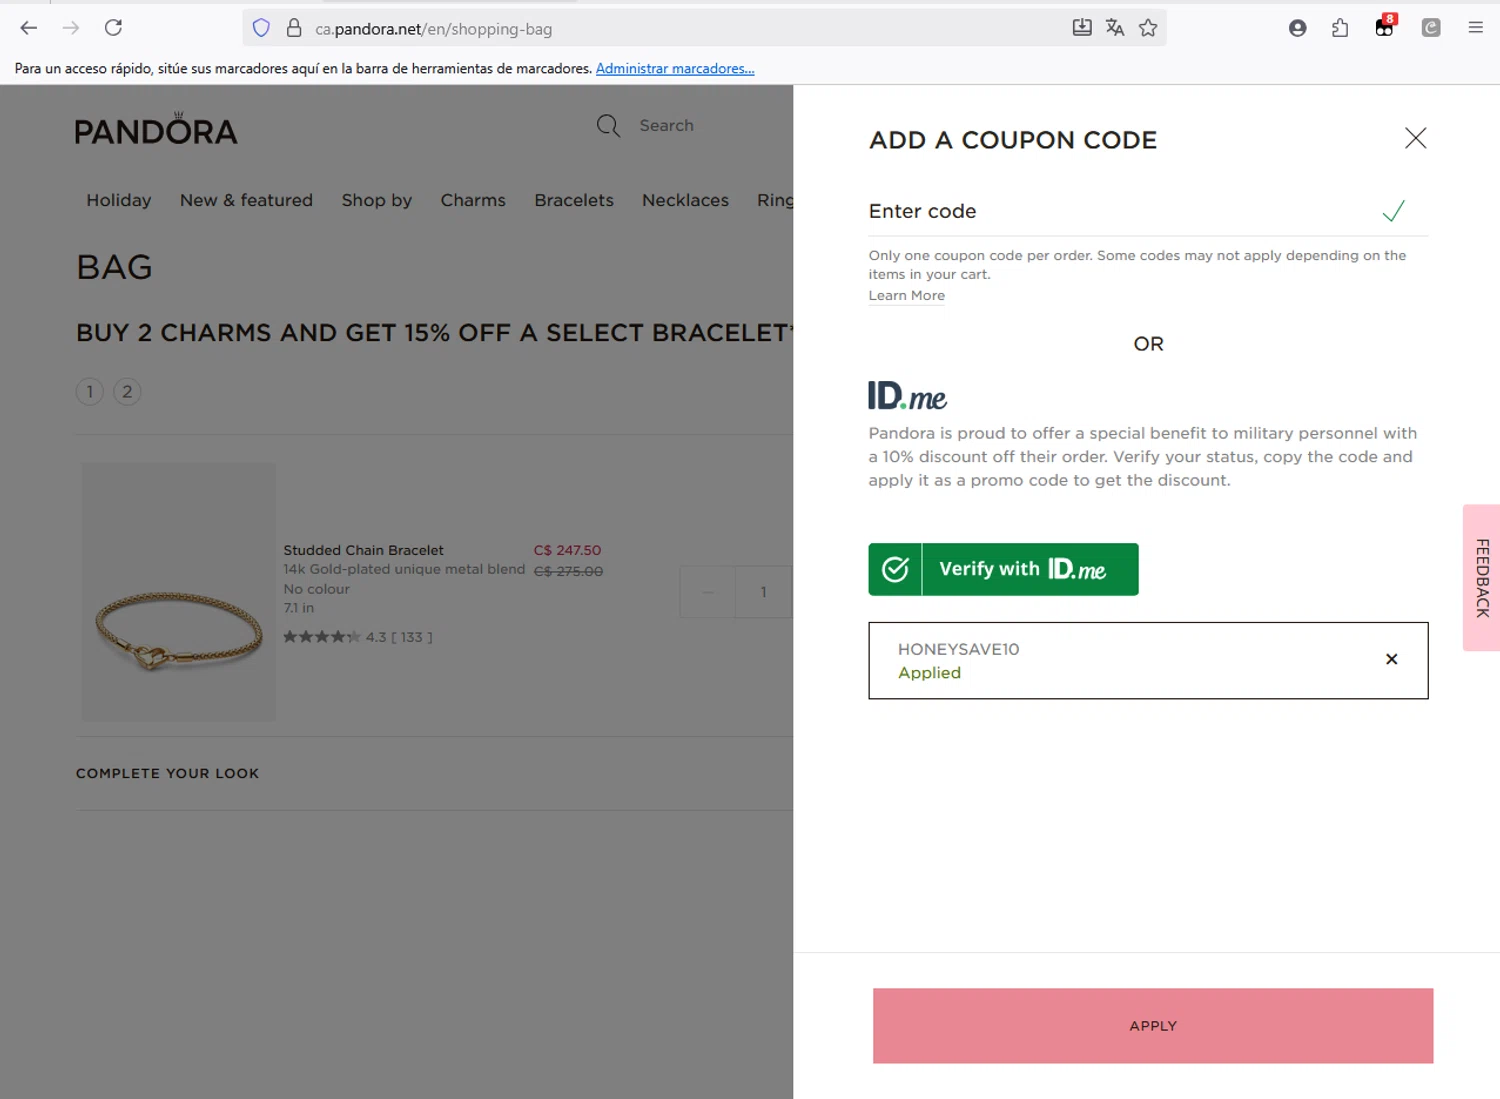Image resolution: width=1500 pixels, height=1099 pixels.
Task: Click the Pandora logo
Action: 156,130
